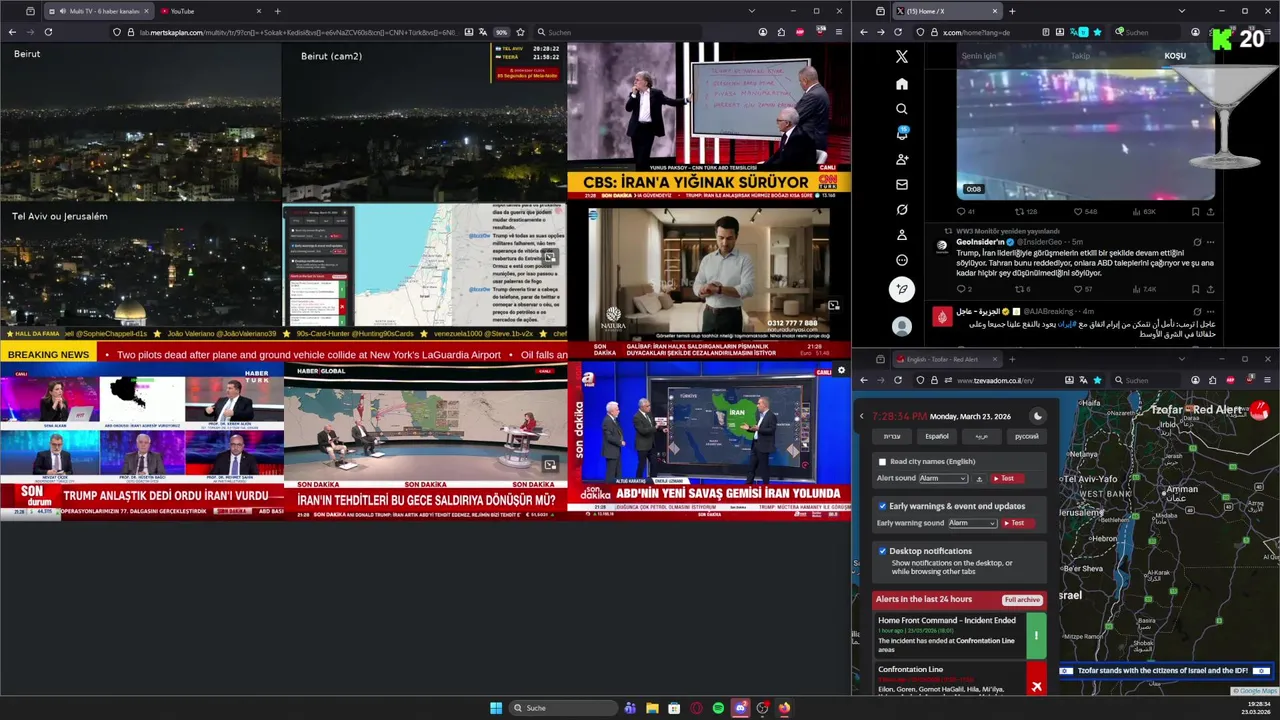1280x720 pixels.
Task: Open X notifications bell icon
Action: pos(901,134)
